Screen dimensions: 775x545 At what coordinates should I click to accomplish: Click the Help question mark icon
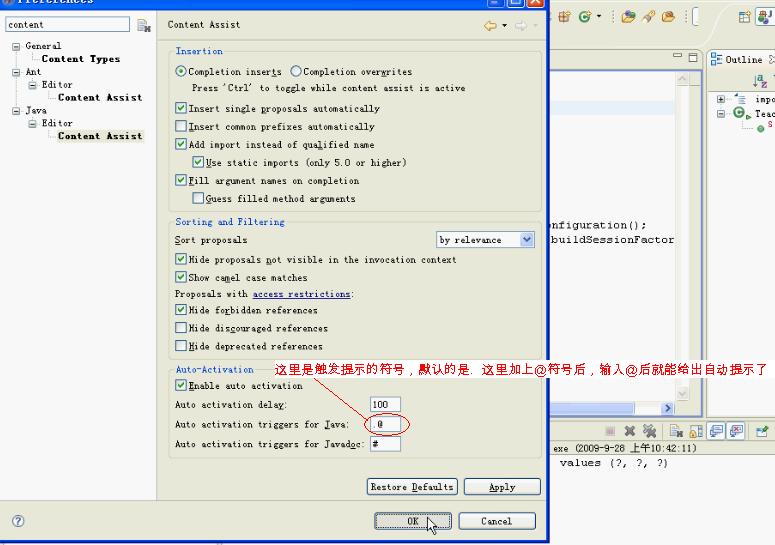click(18, 521)
